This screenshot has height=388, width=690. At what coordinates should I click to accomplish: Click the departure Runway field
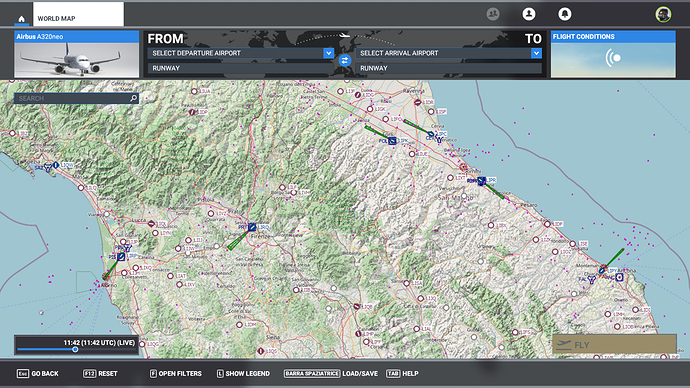click(x=240, y=68)
